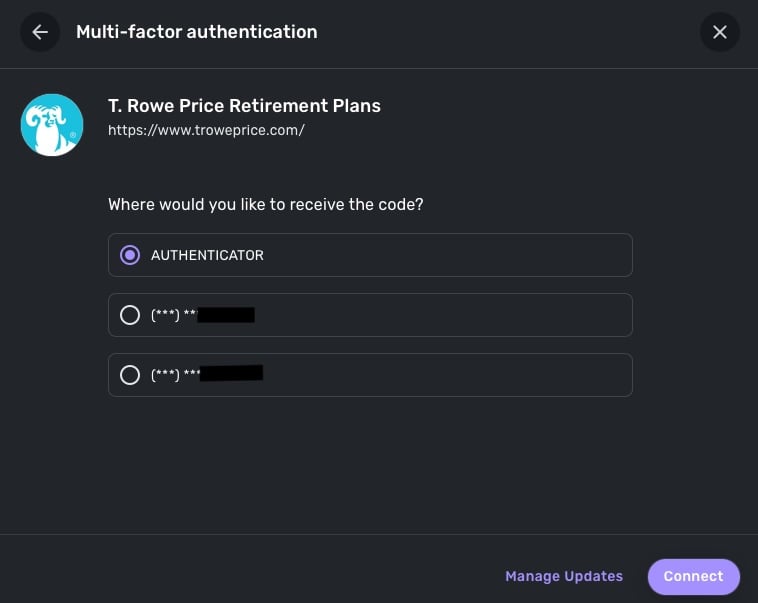Click the T. Rowe Price Retirement Plans heading
The height and width of the screenshot is (603, 758).
click(244, 105)
